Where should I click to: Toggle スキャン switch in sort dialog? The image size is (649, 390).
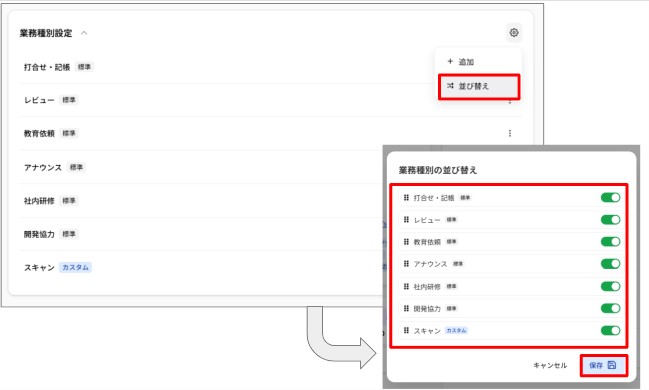pos(610,330)
